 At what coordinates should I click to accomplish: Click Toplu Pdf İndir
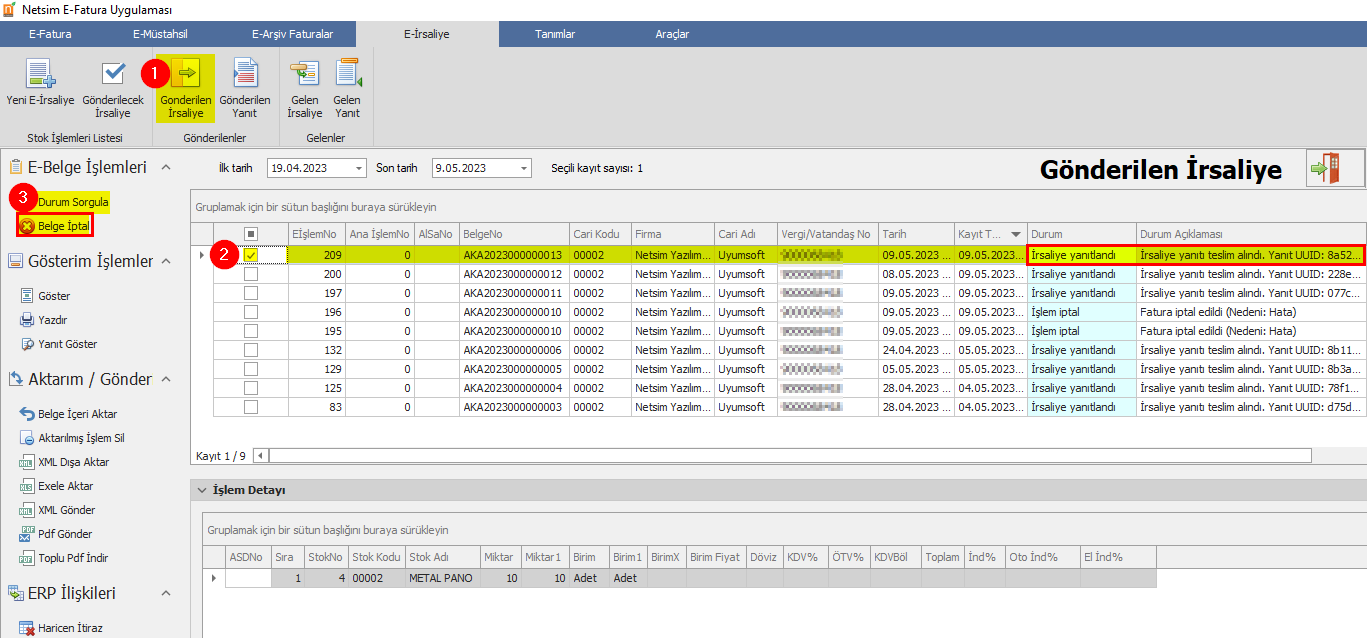coord(64,558)
